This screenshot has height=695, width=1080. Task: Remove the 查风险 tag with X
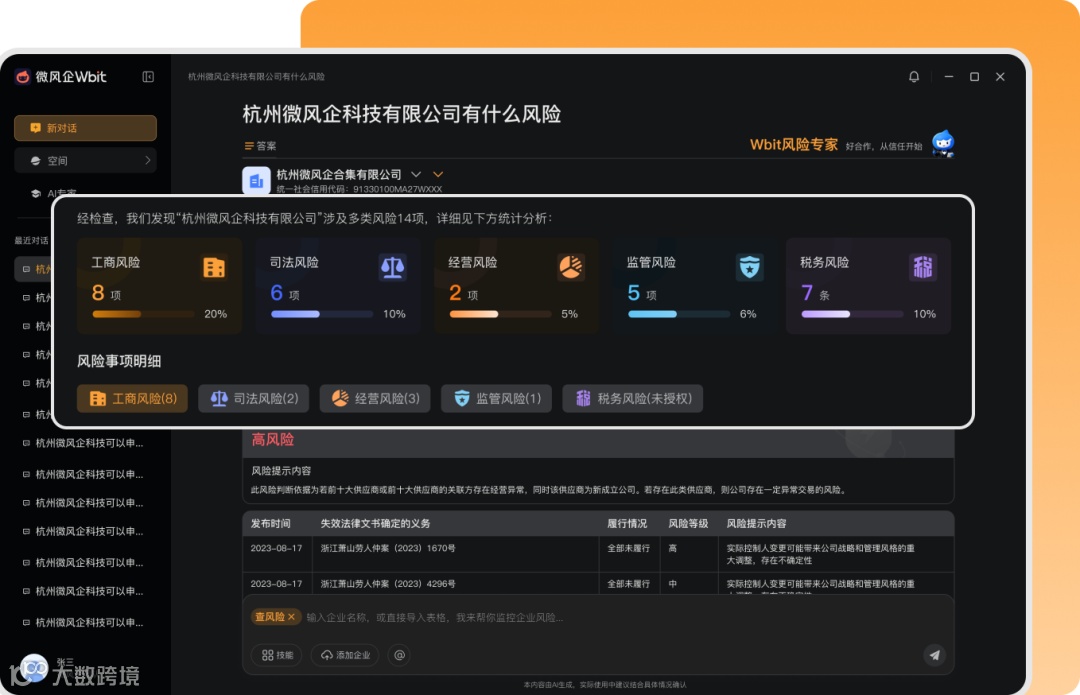(x=291, y=616)
